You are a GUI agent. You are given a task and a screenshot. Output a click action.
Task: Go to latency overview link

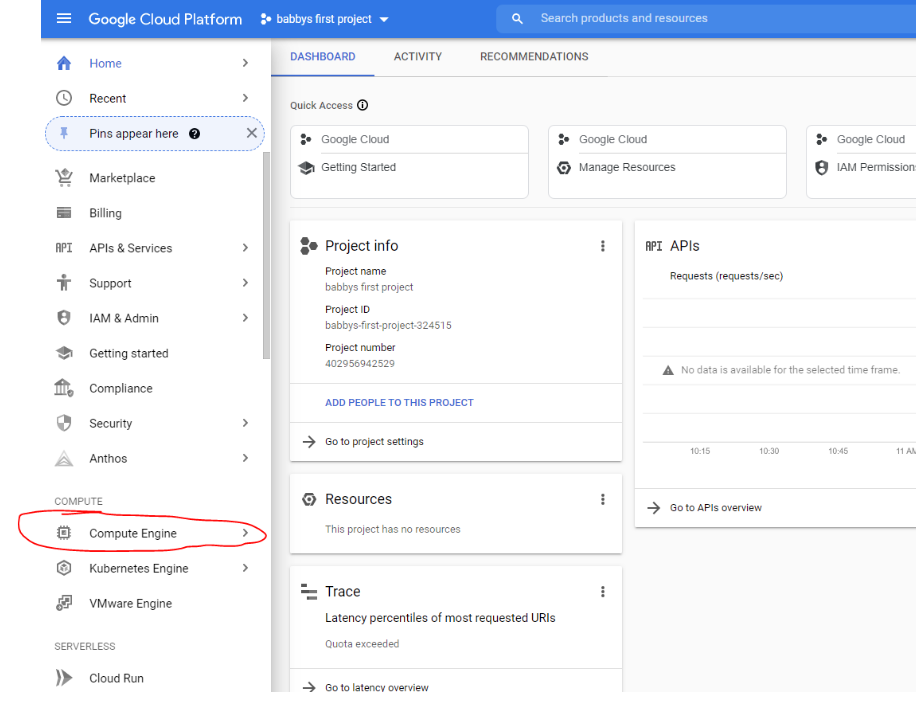tap(376, 687)
